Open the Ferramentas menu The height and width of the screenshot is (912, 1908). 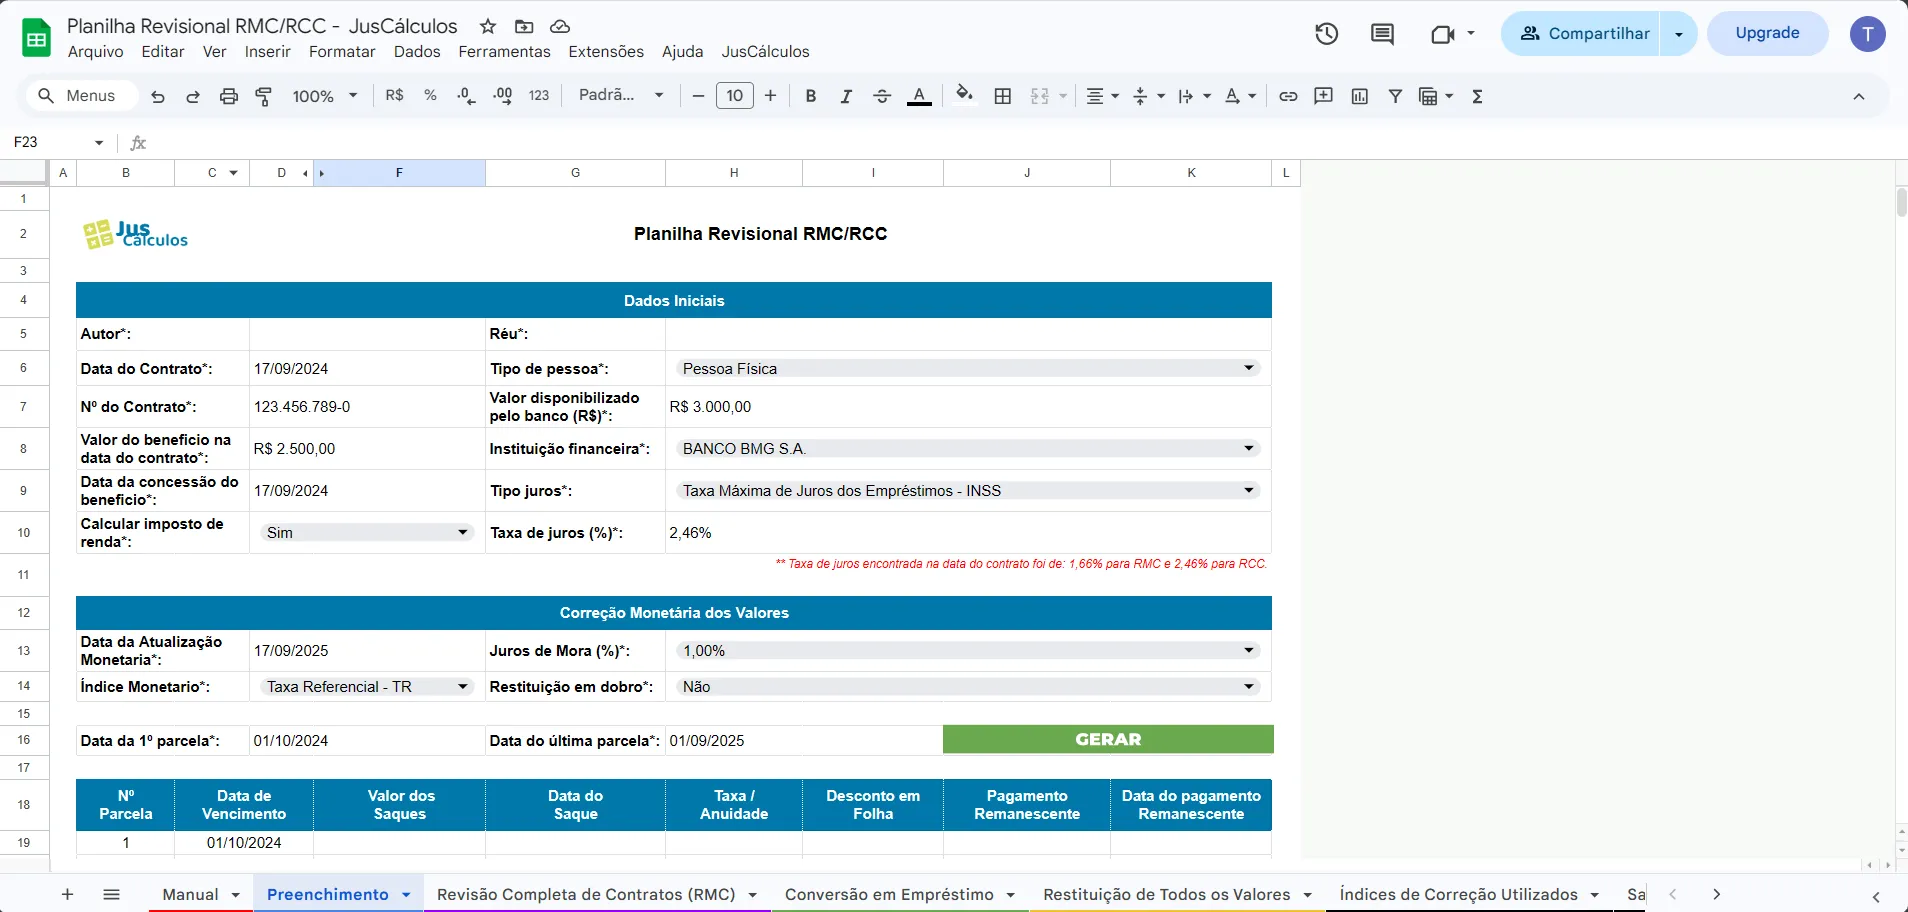(504, 52)
